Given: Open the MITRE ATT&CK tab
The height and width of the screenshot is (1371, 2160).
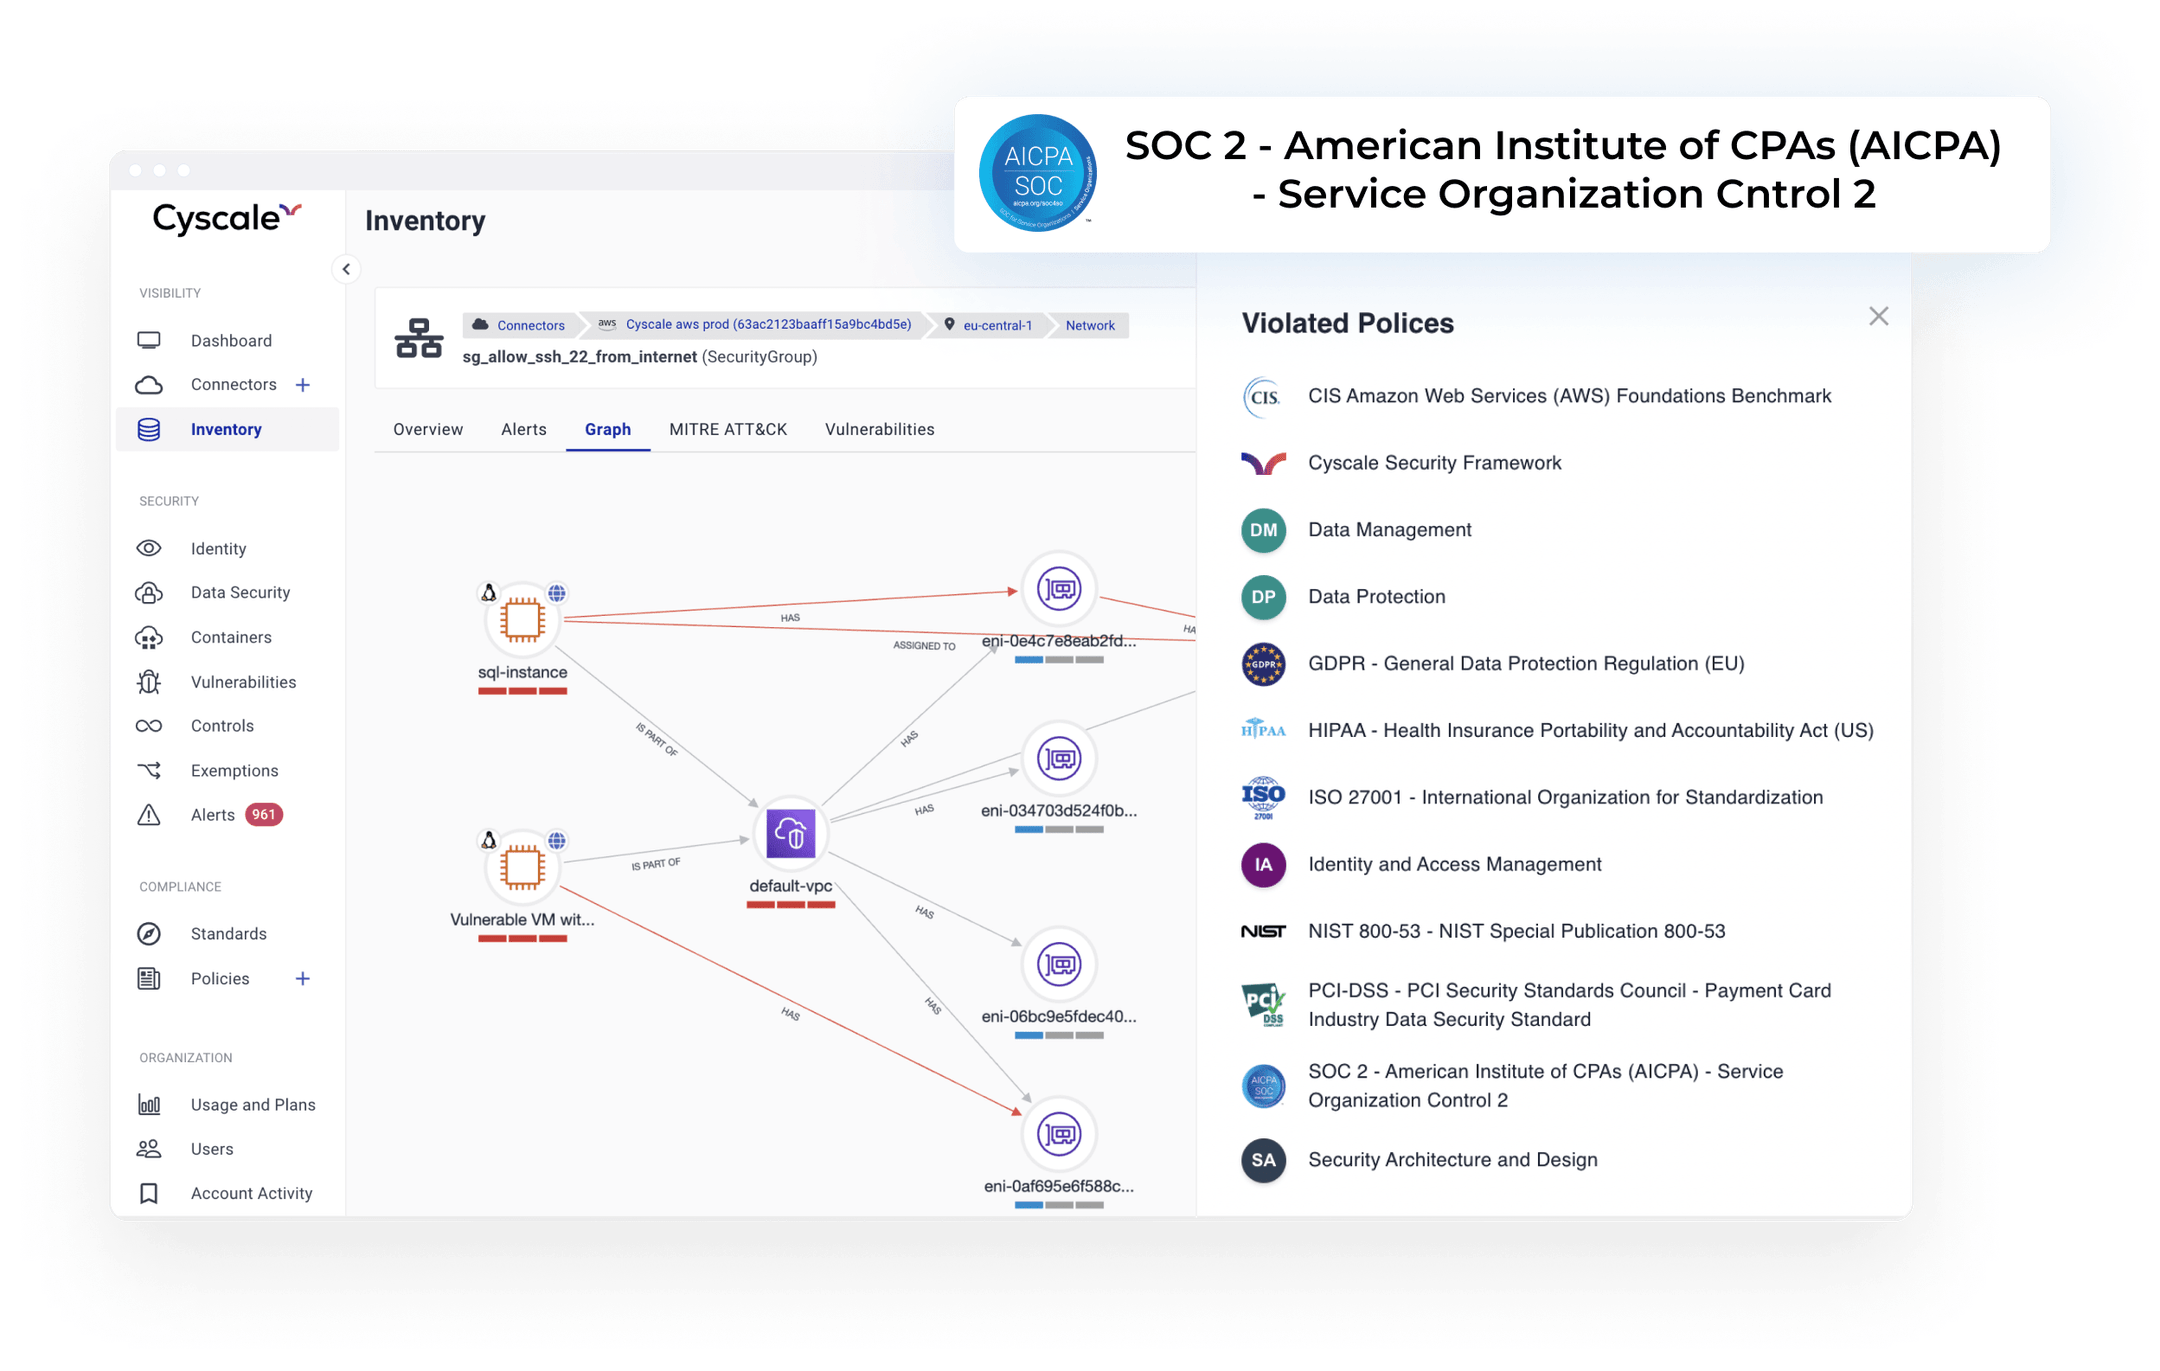Looking at the screenshot, I should [x=728, y=429].
